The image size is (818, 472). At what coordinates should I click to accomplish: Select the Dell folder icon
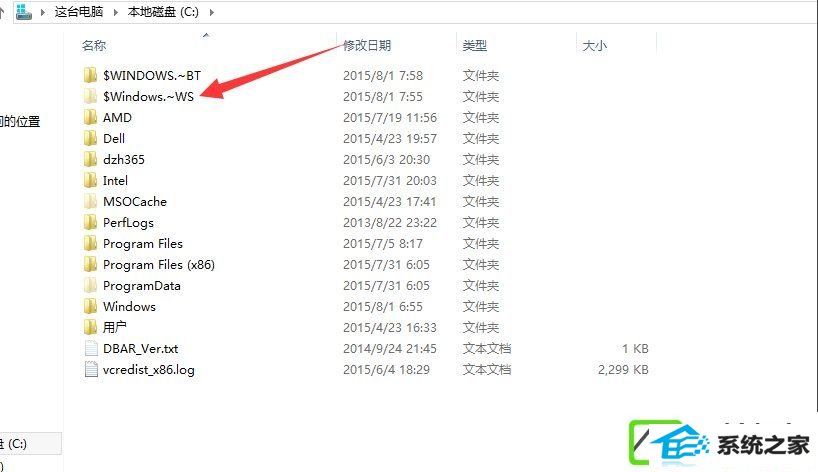tap(90, 138)
